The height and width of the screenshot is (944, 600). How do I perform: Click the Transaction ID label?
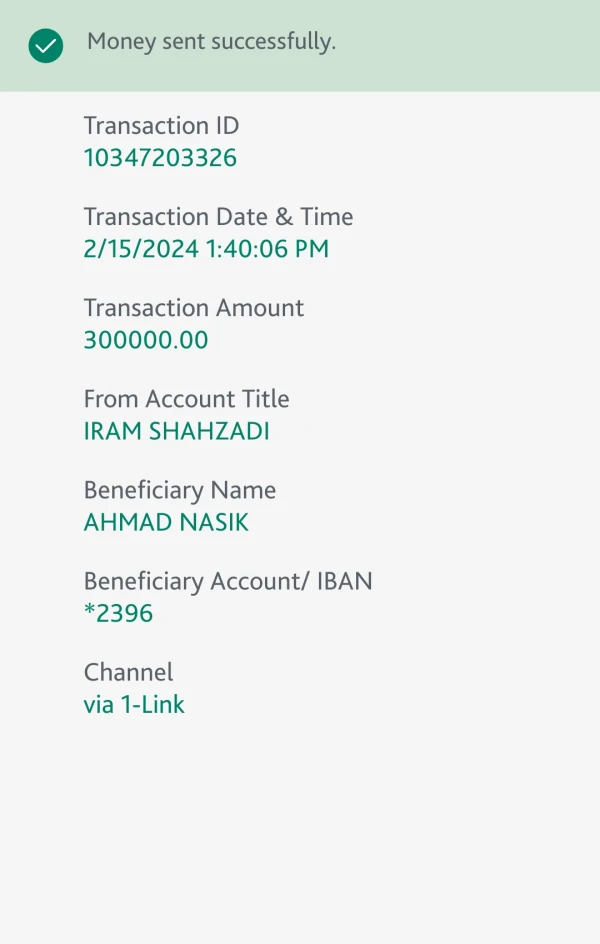point(161,126)
